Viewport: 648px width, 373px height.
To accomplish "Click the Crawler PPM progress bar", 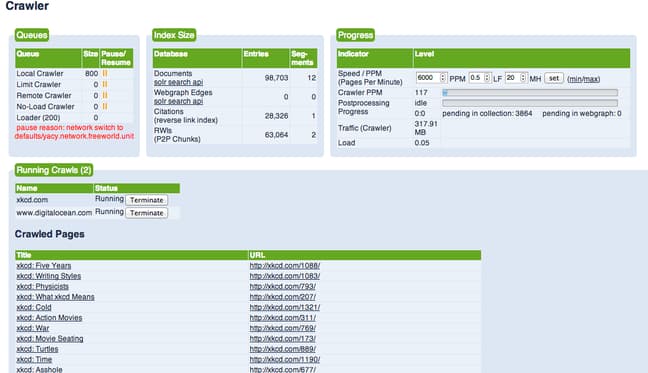I will click(530, 93).
